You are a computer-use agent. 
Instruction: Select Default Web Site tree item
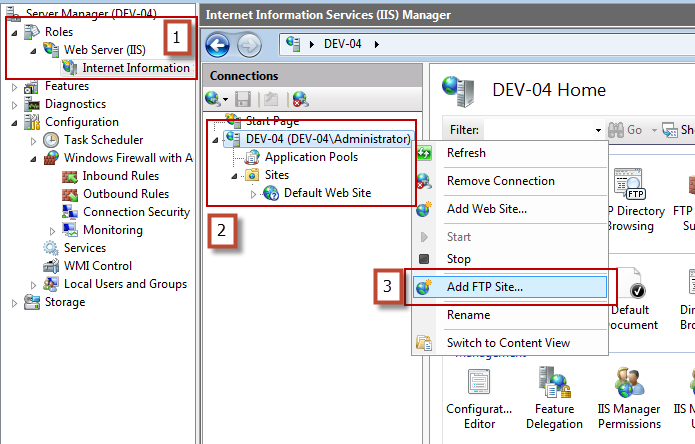(x=327, y=193)
